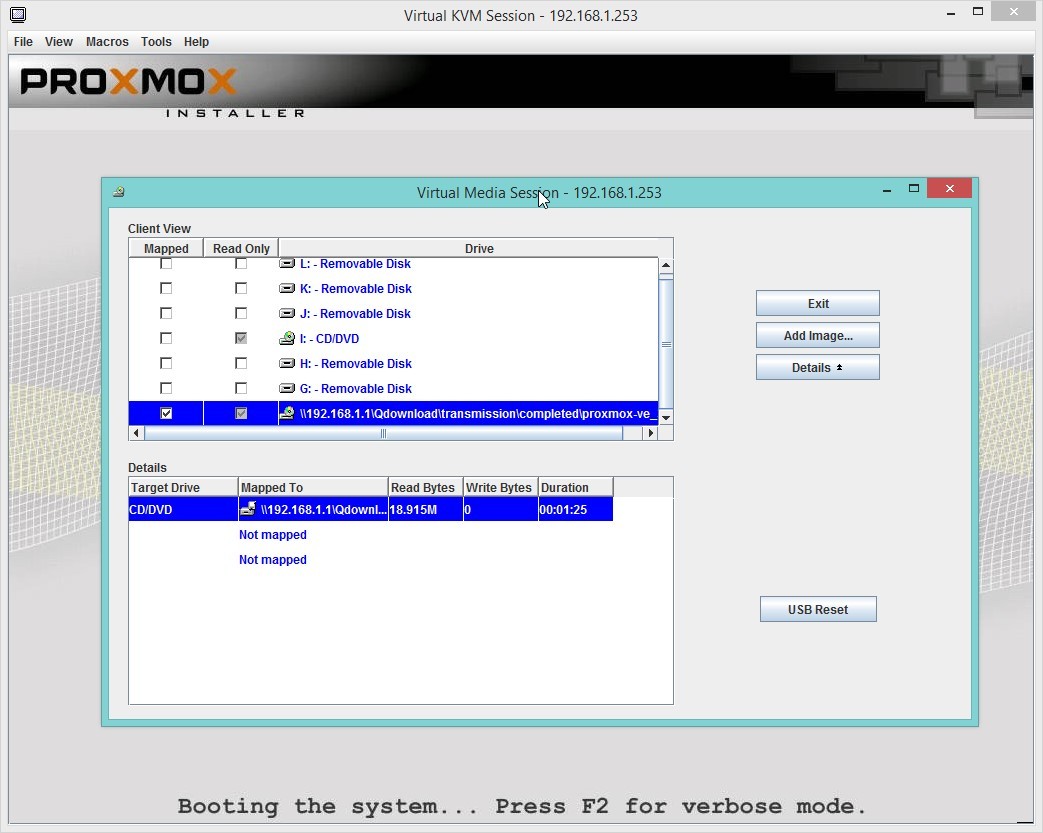The image size is (1043, 833).
Task: Click the Virtual KVM Session window icon
Action: (18, 15)
